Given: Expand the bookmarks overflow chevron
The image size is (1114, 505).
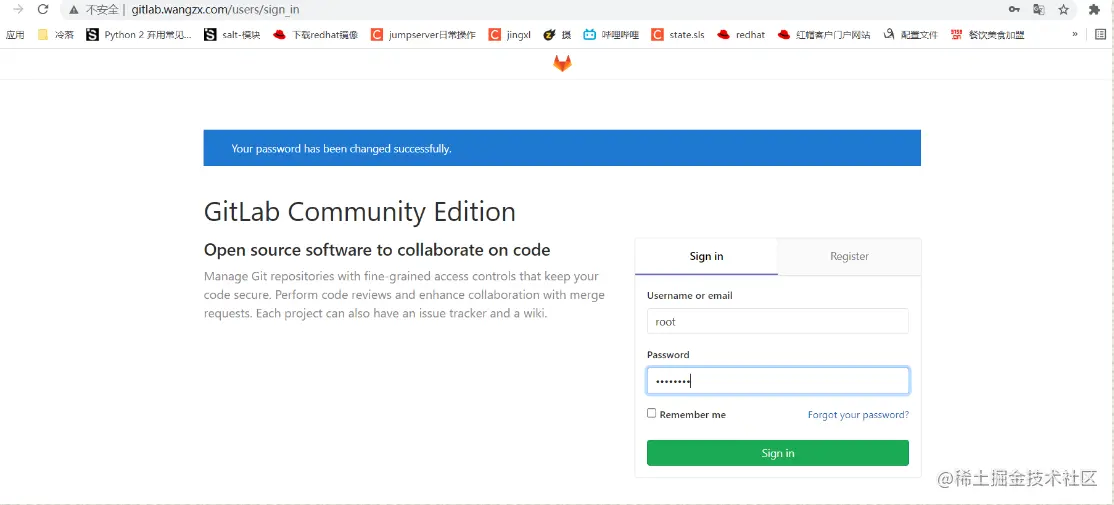Looking at the screenshot, I should [1075, 34].
